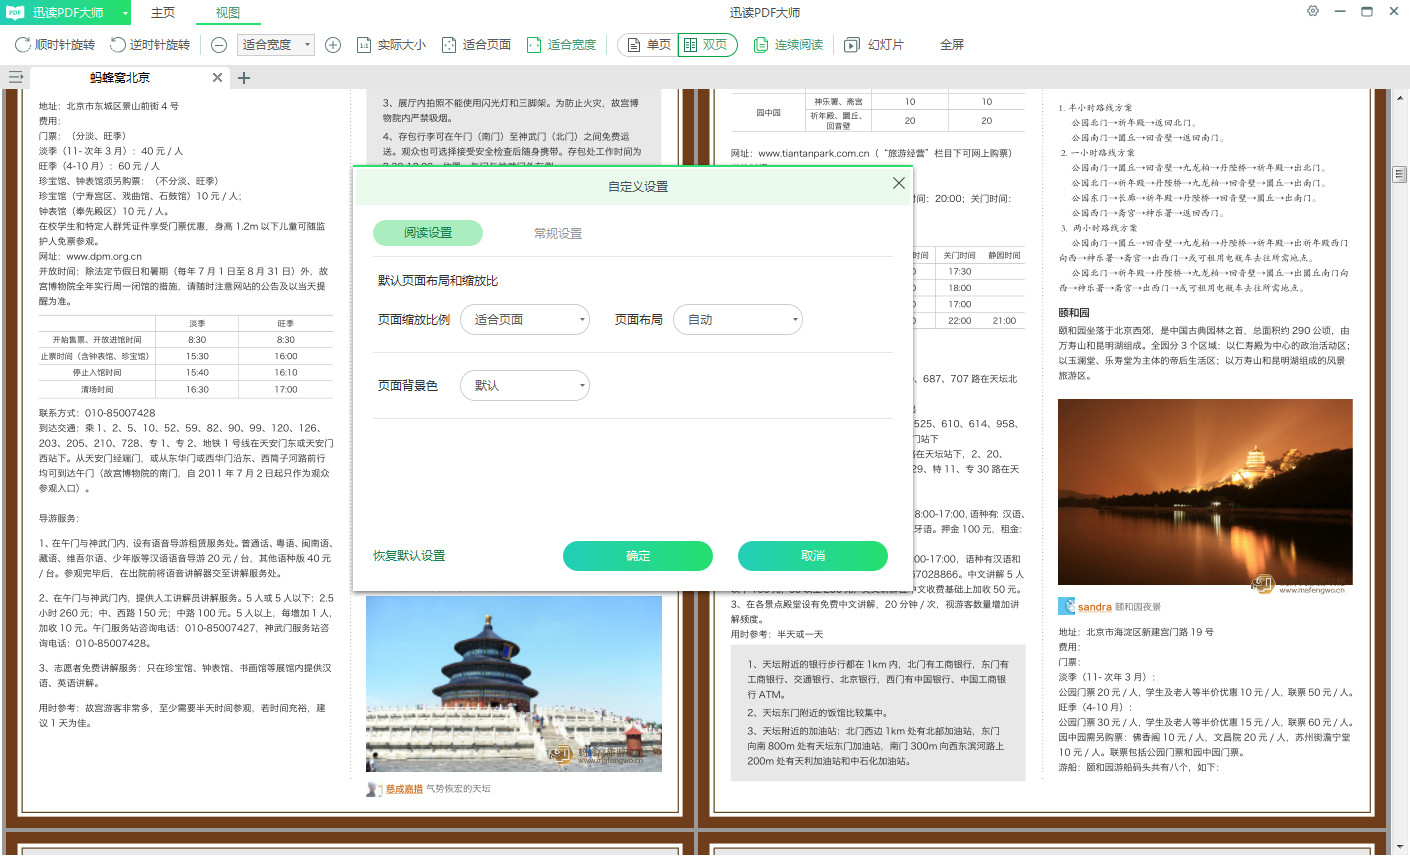Toggle the sidebar panel icon left of tabs
Image resolution: width=1410 pixels, height=857 pixels.
[x=15, y=77]
